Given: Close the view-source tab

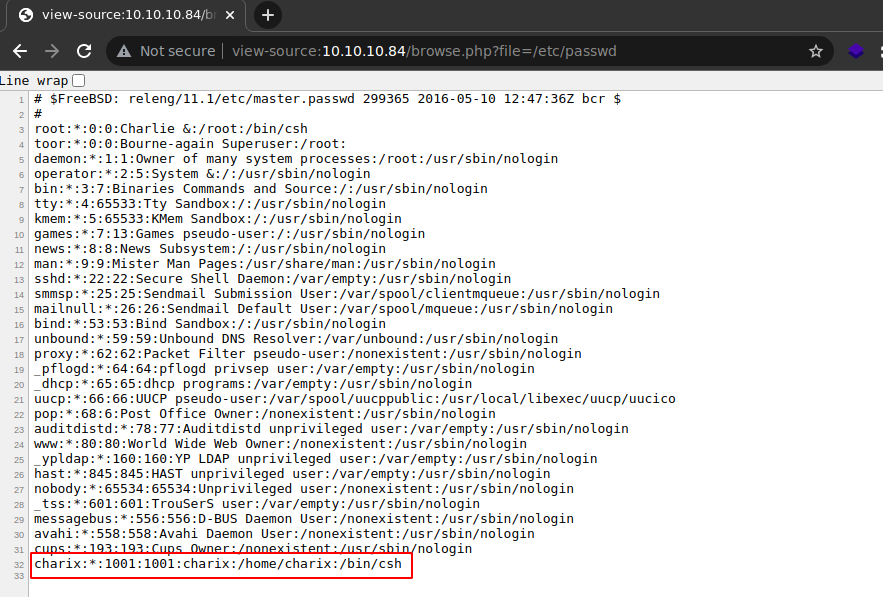Looking at the screenshot, I should 230,15.
